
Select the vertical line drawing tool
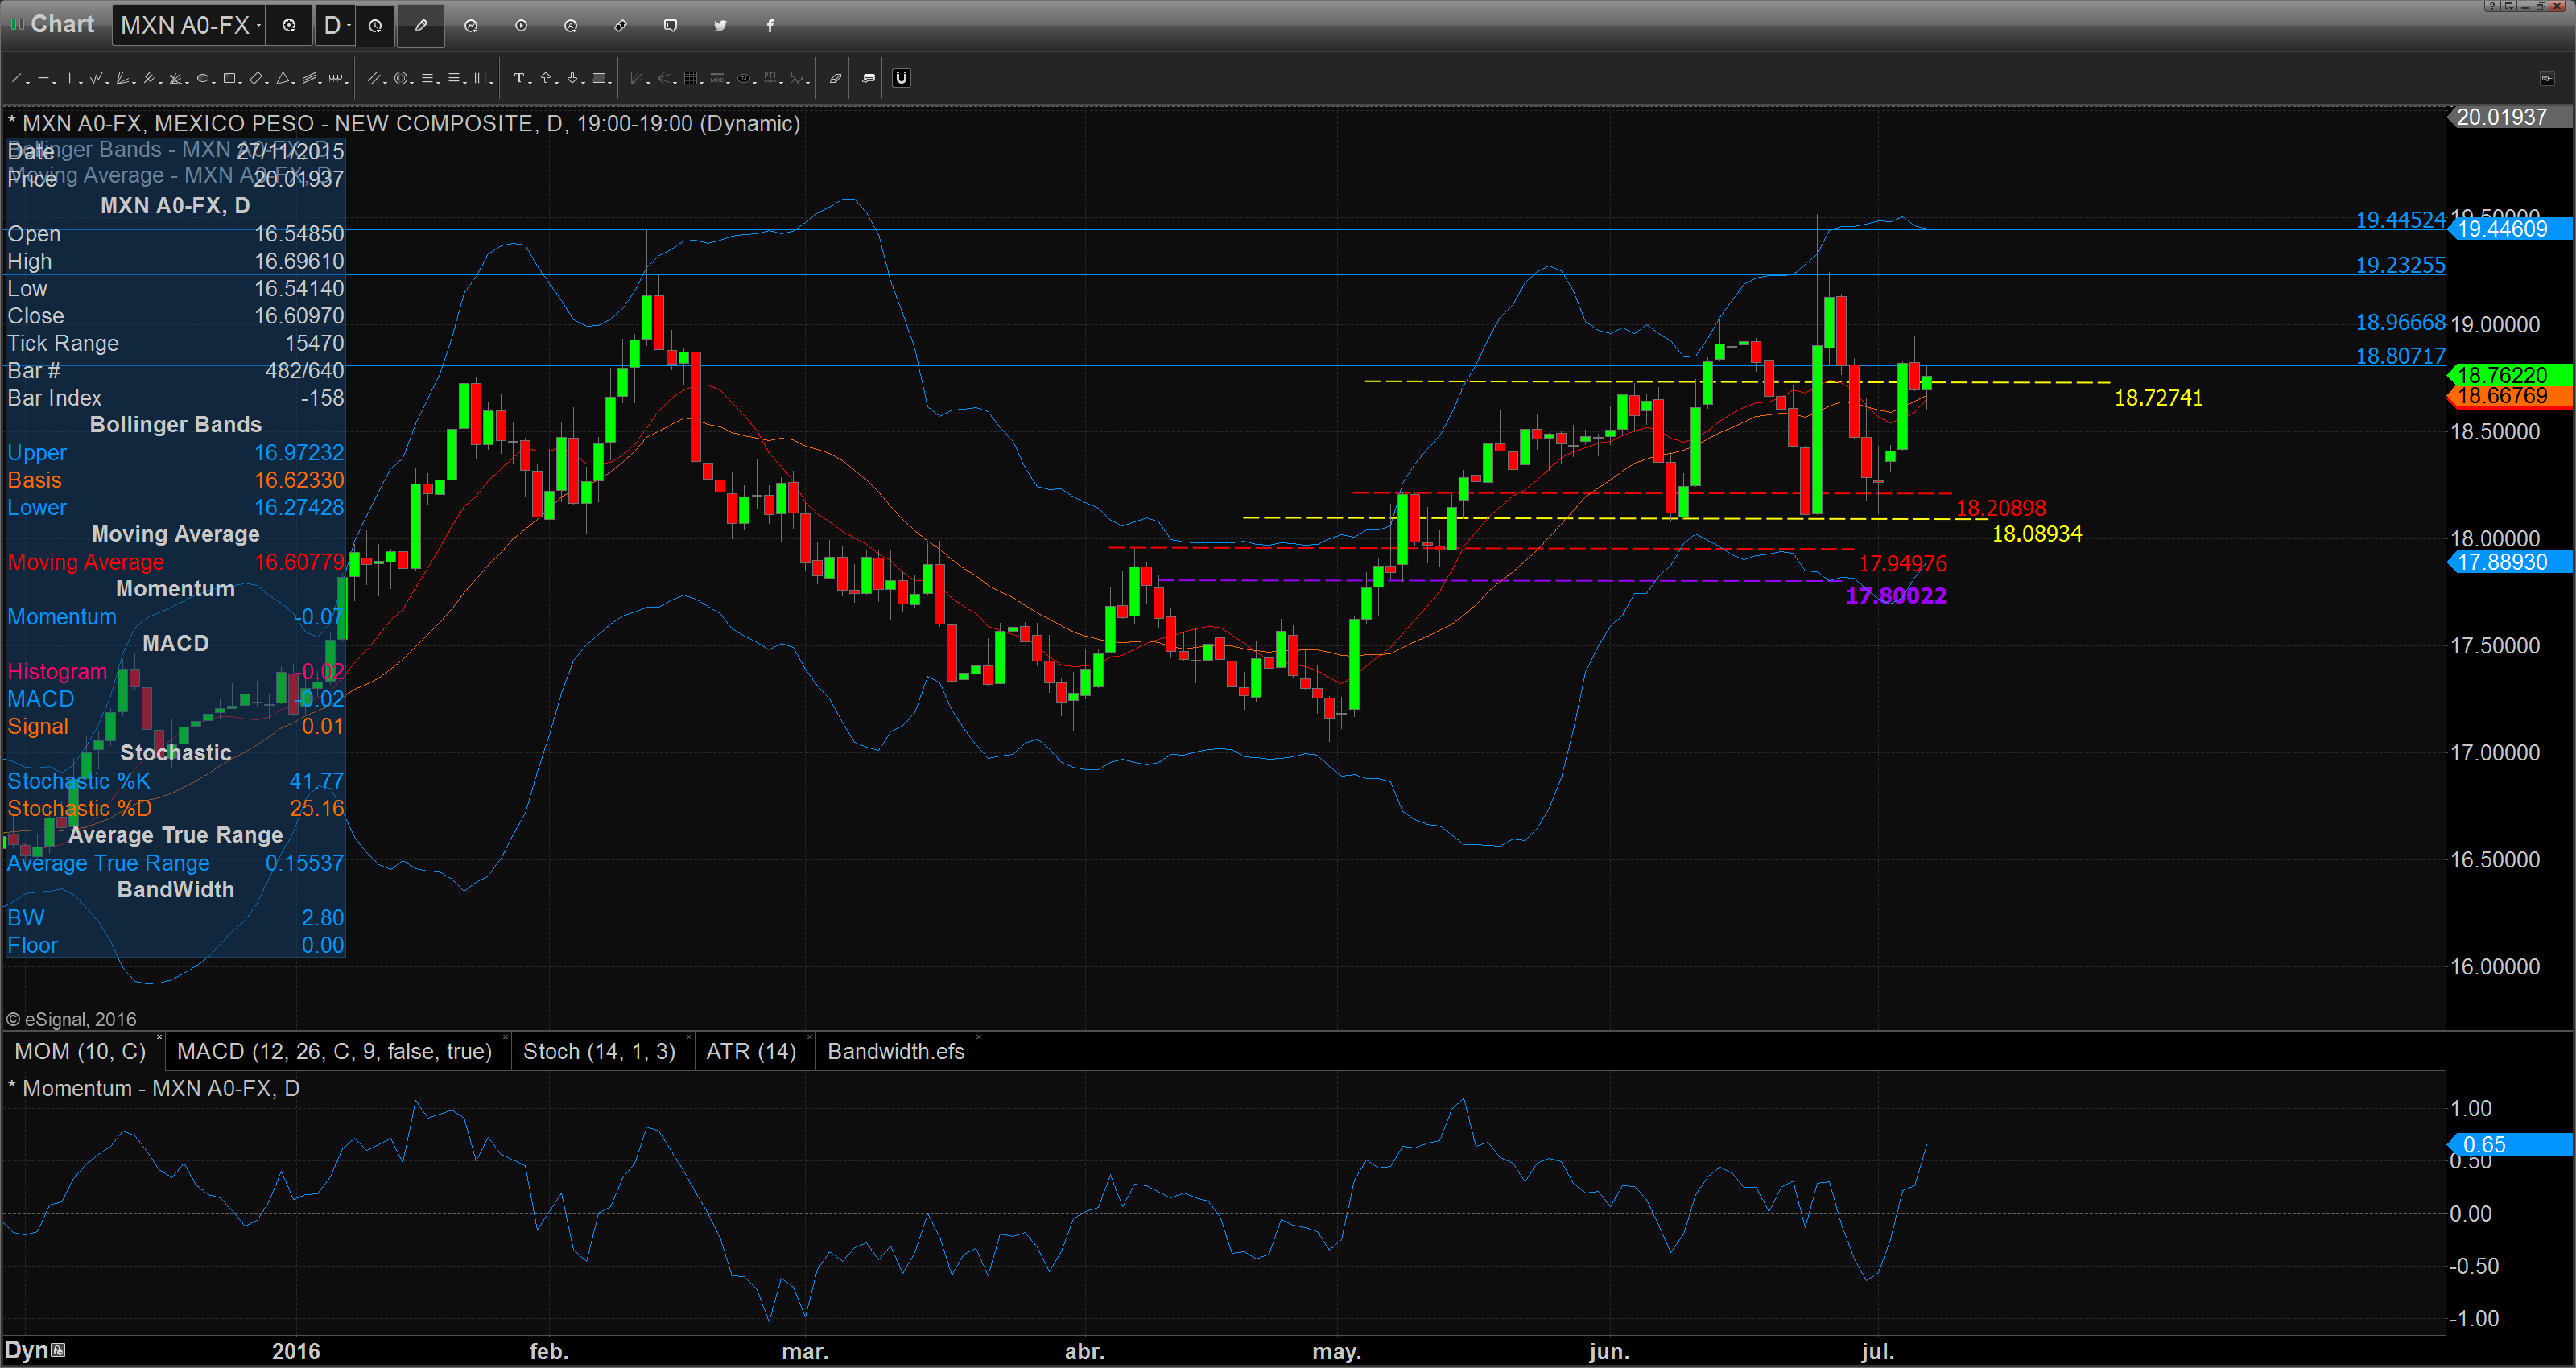pos(70,78)
